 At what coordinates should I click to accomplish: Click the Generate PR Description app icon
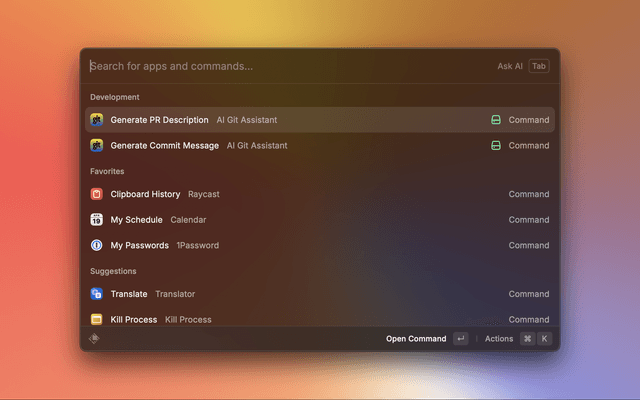[97, 120]
